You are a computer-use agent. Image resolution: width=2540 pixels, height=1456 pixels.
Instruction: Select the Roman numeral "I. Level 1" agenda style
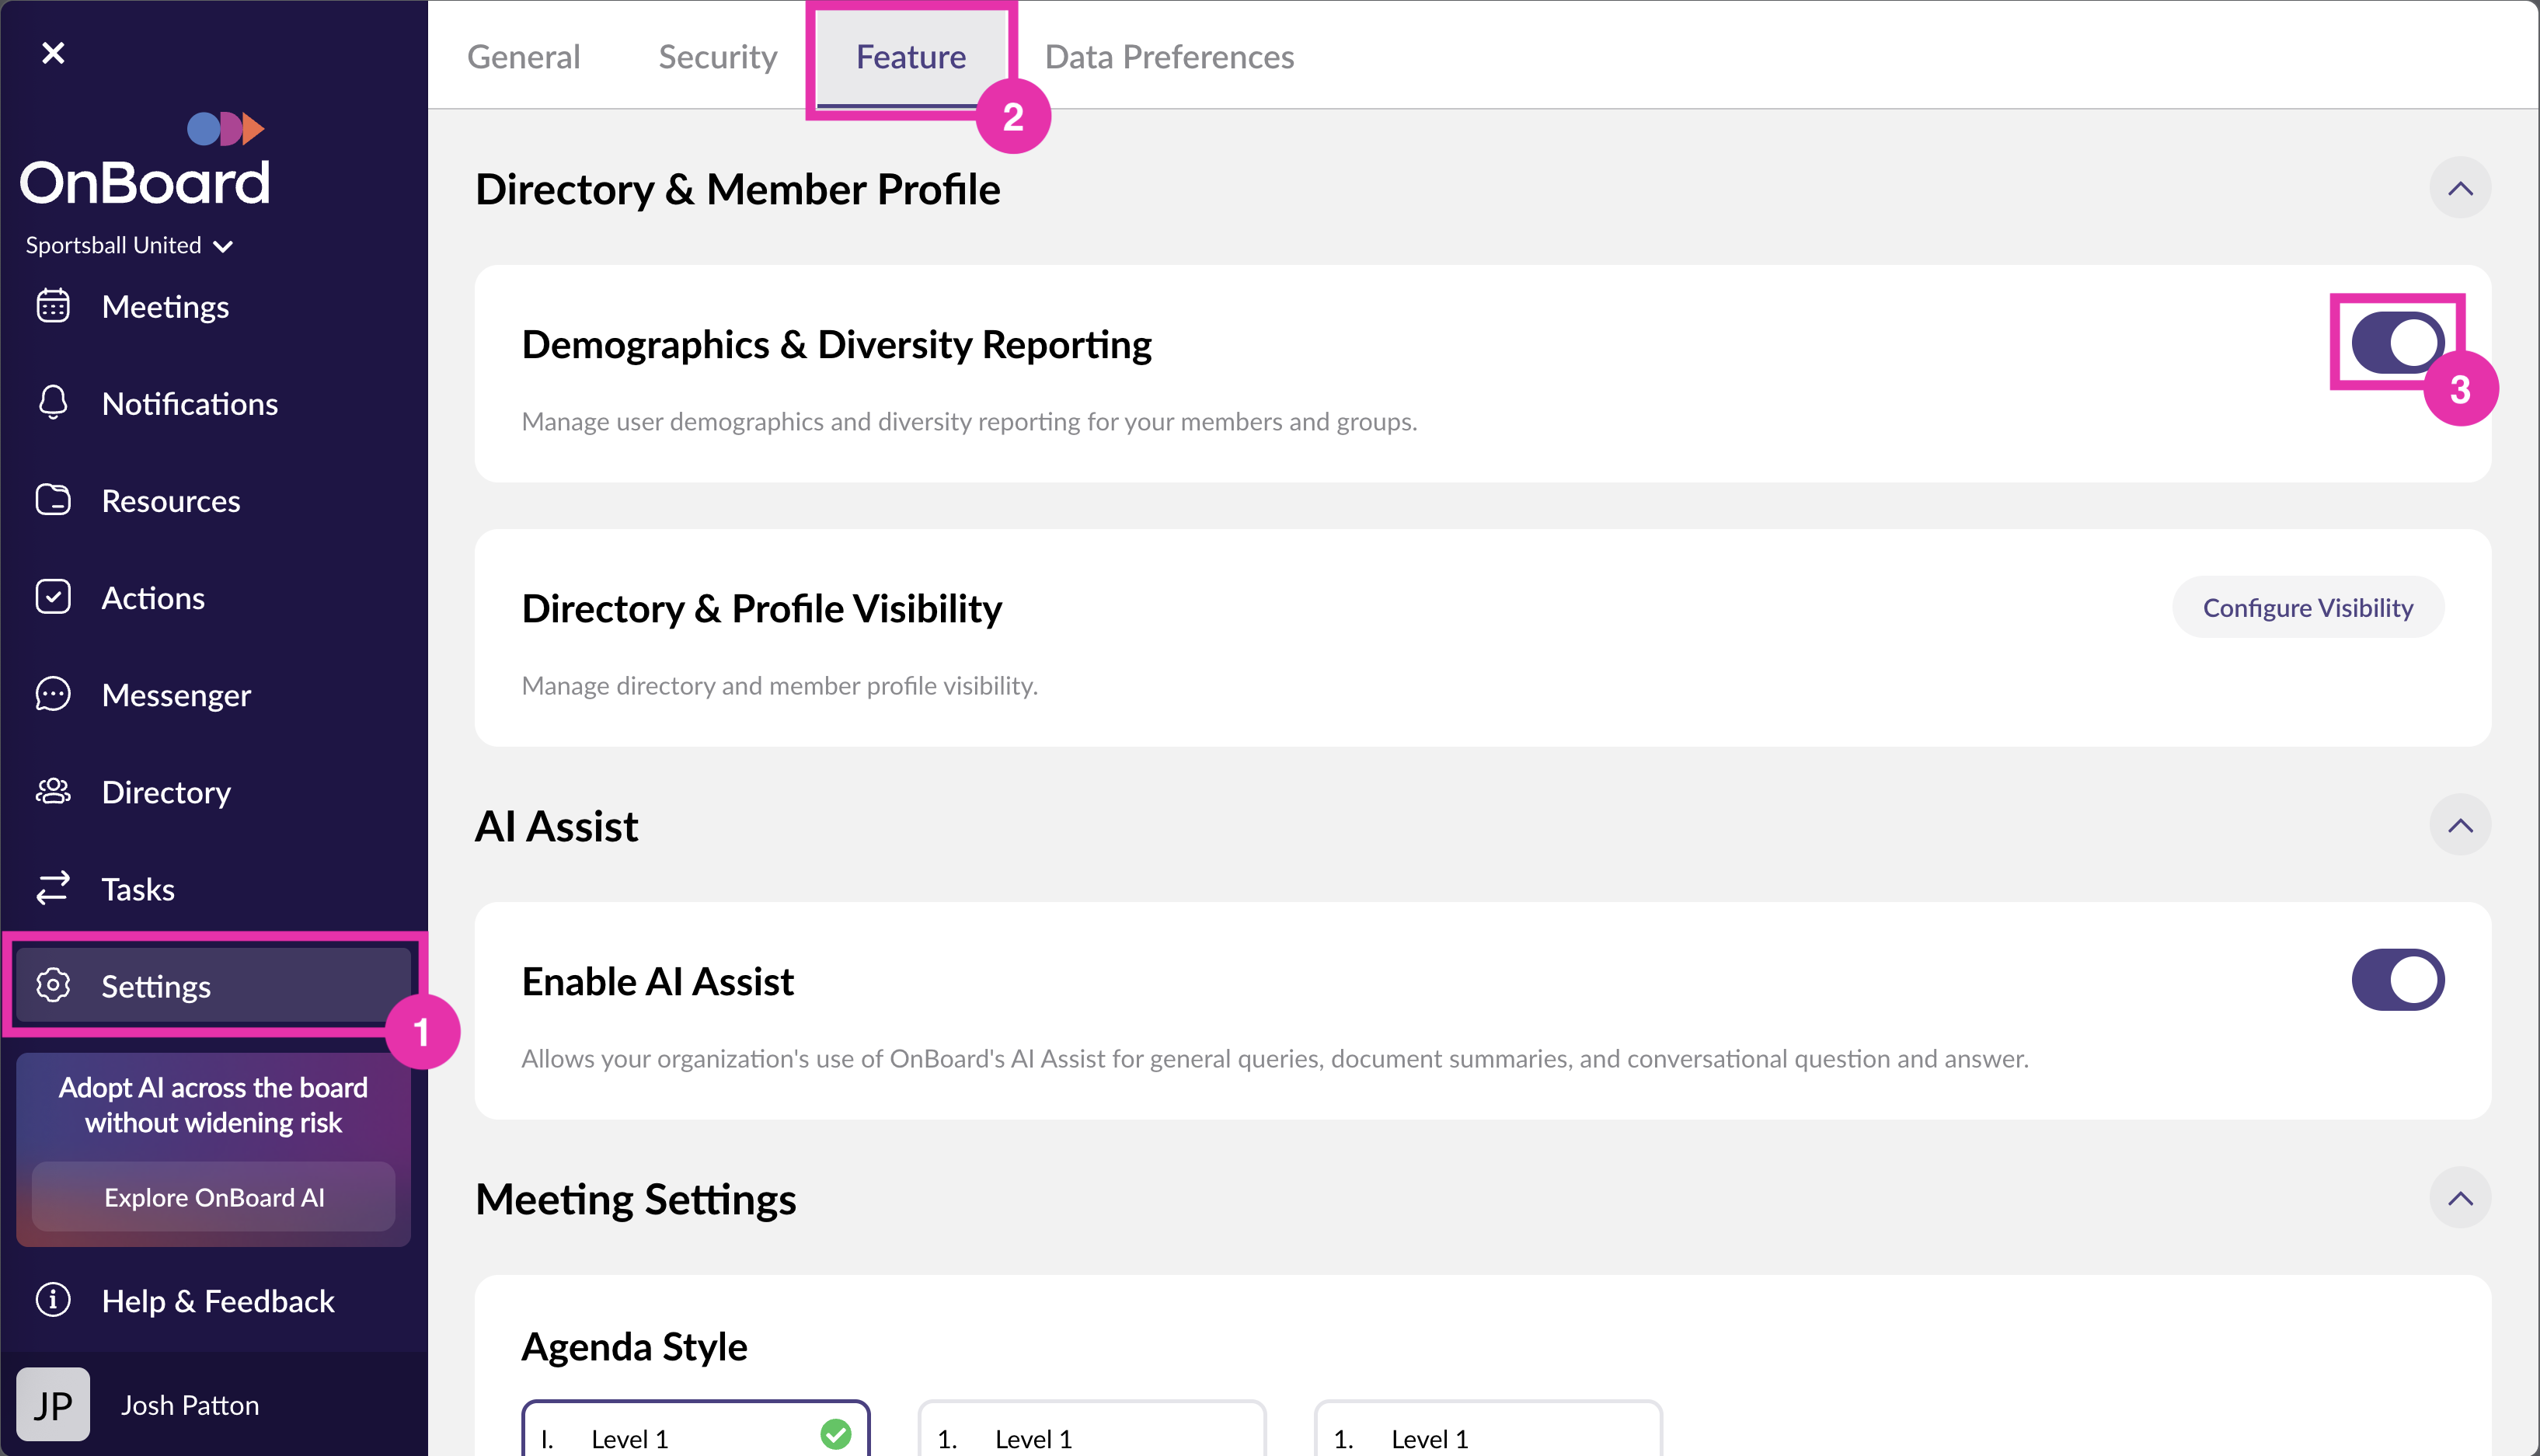695,1428
